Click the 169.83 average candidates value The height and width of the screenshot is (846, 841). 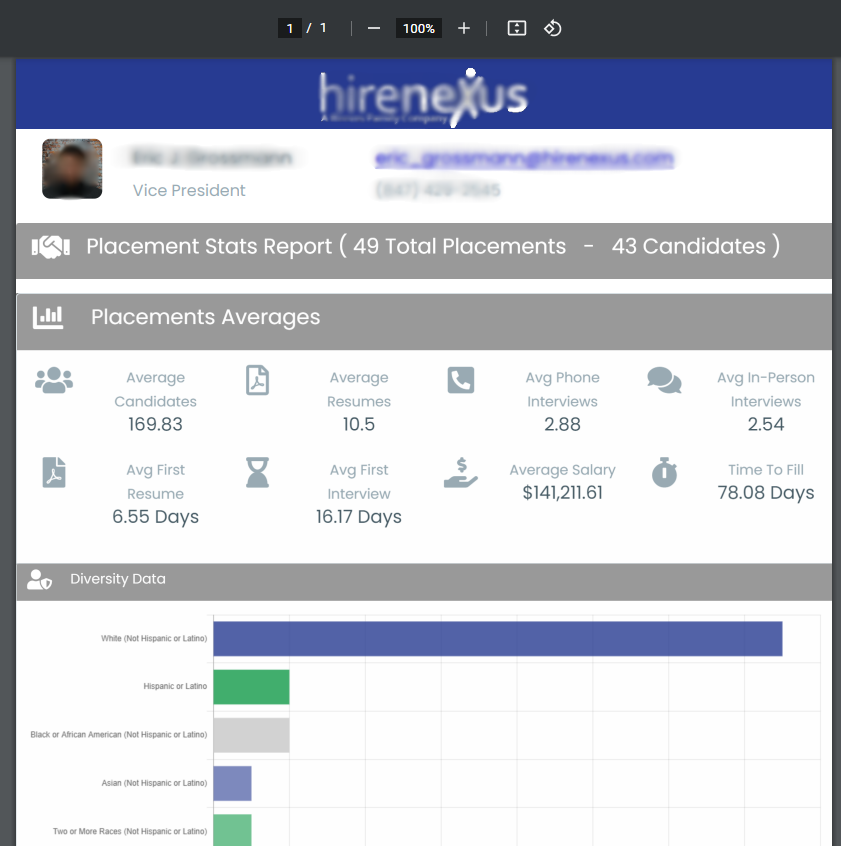pyautogui.click(x=155, y=425)
